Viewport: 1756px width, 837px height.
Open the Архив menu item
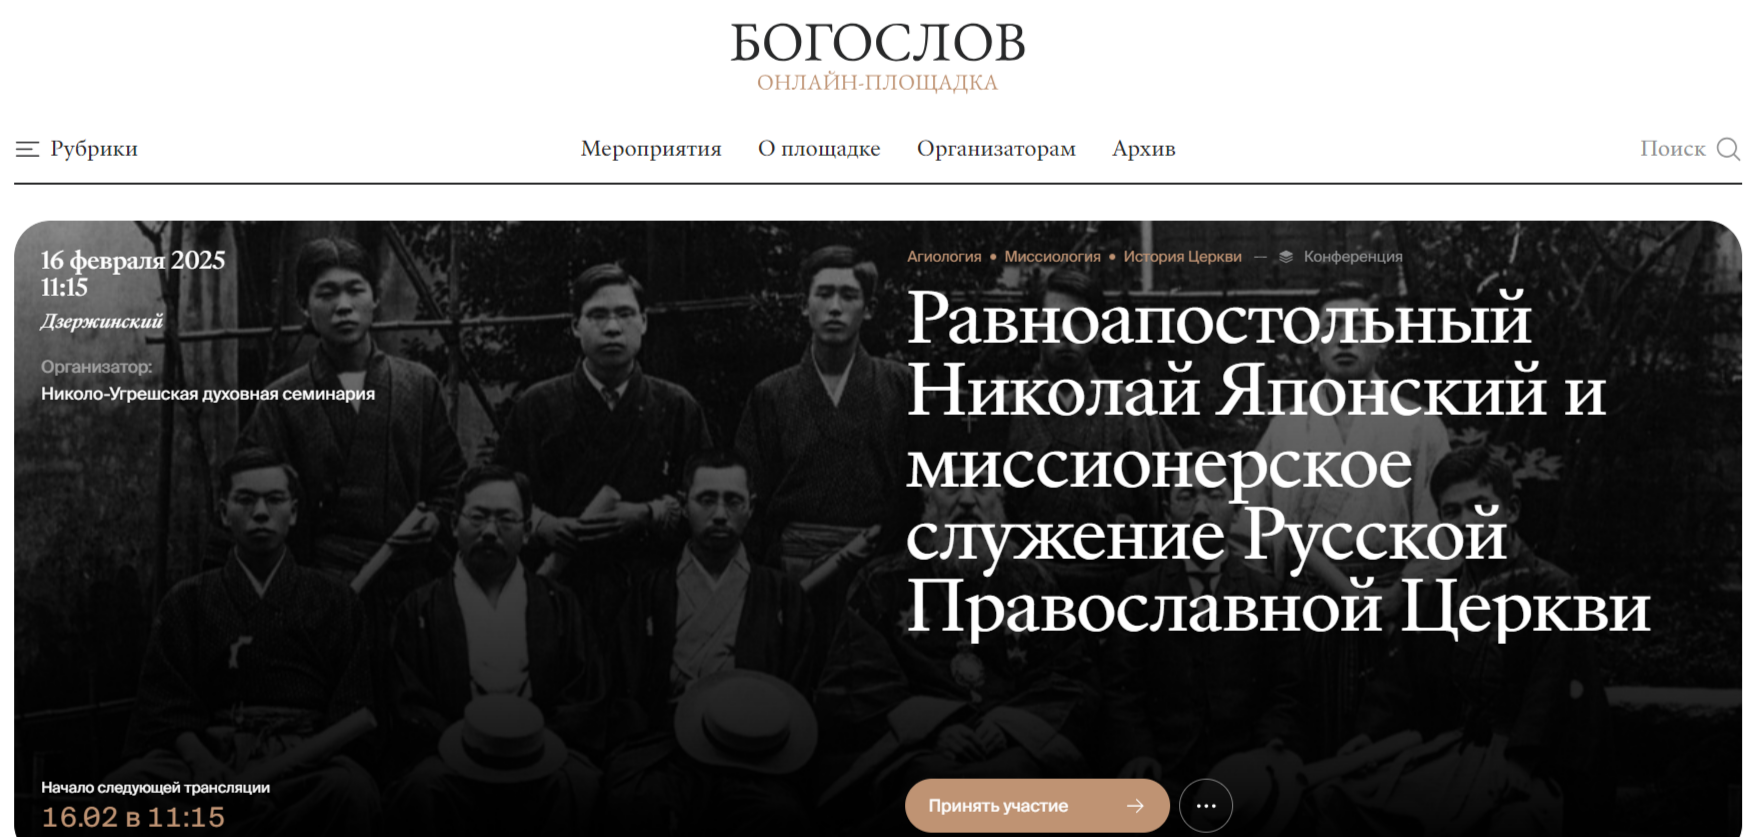coord(1144,149)
